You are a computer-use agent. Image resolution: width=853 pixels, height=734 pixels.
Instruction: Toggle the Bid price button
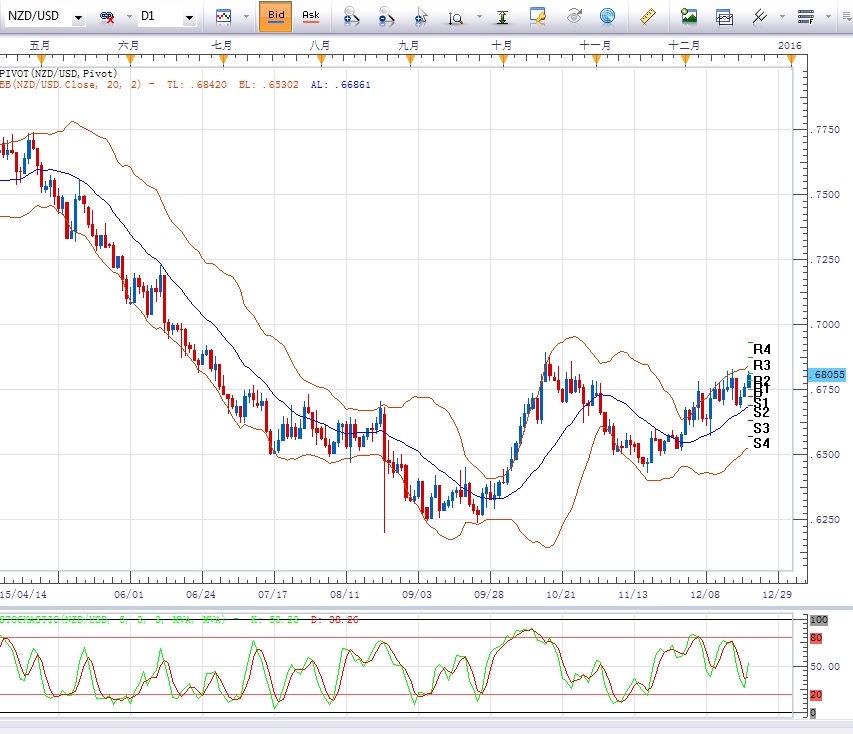[x=275, y=16]
